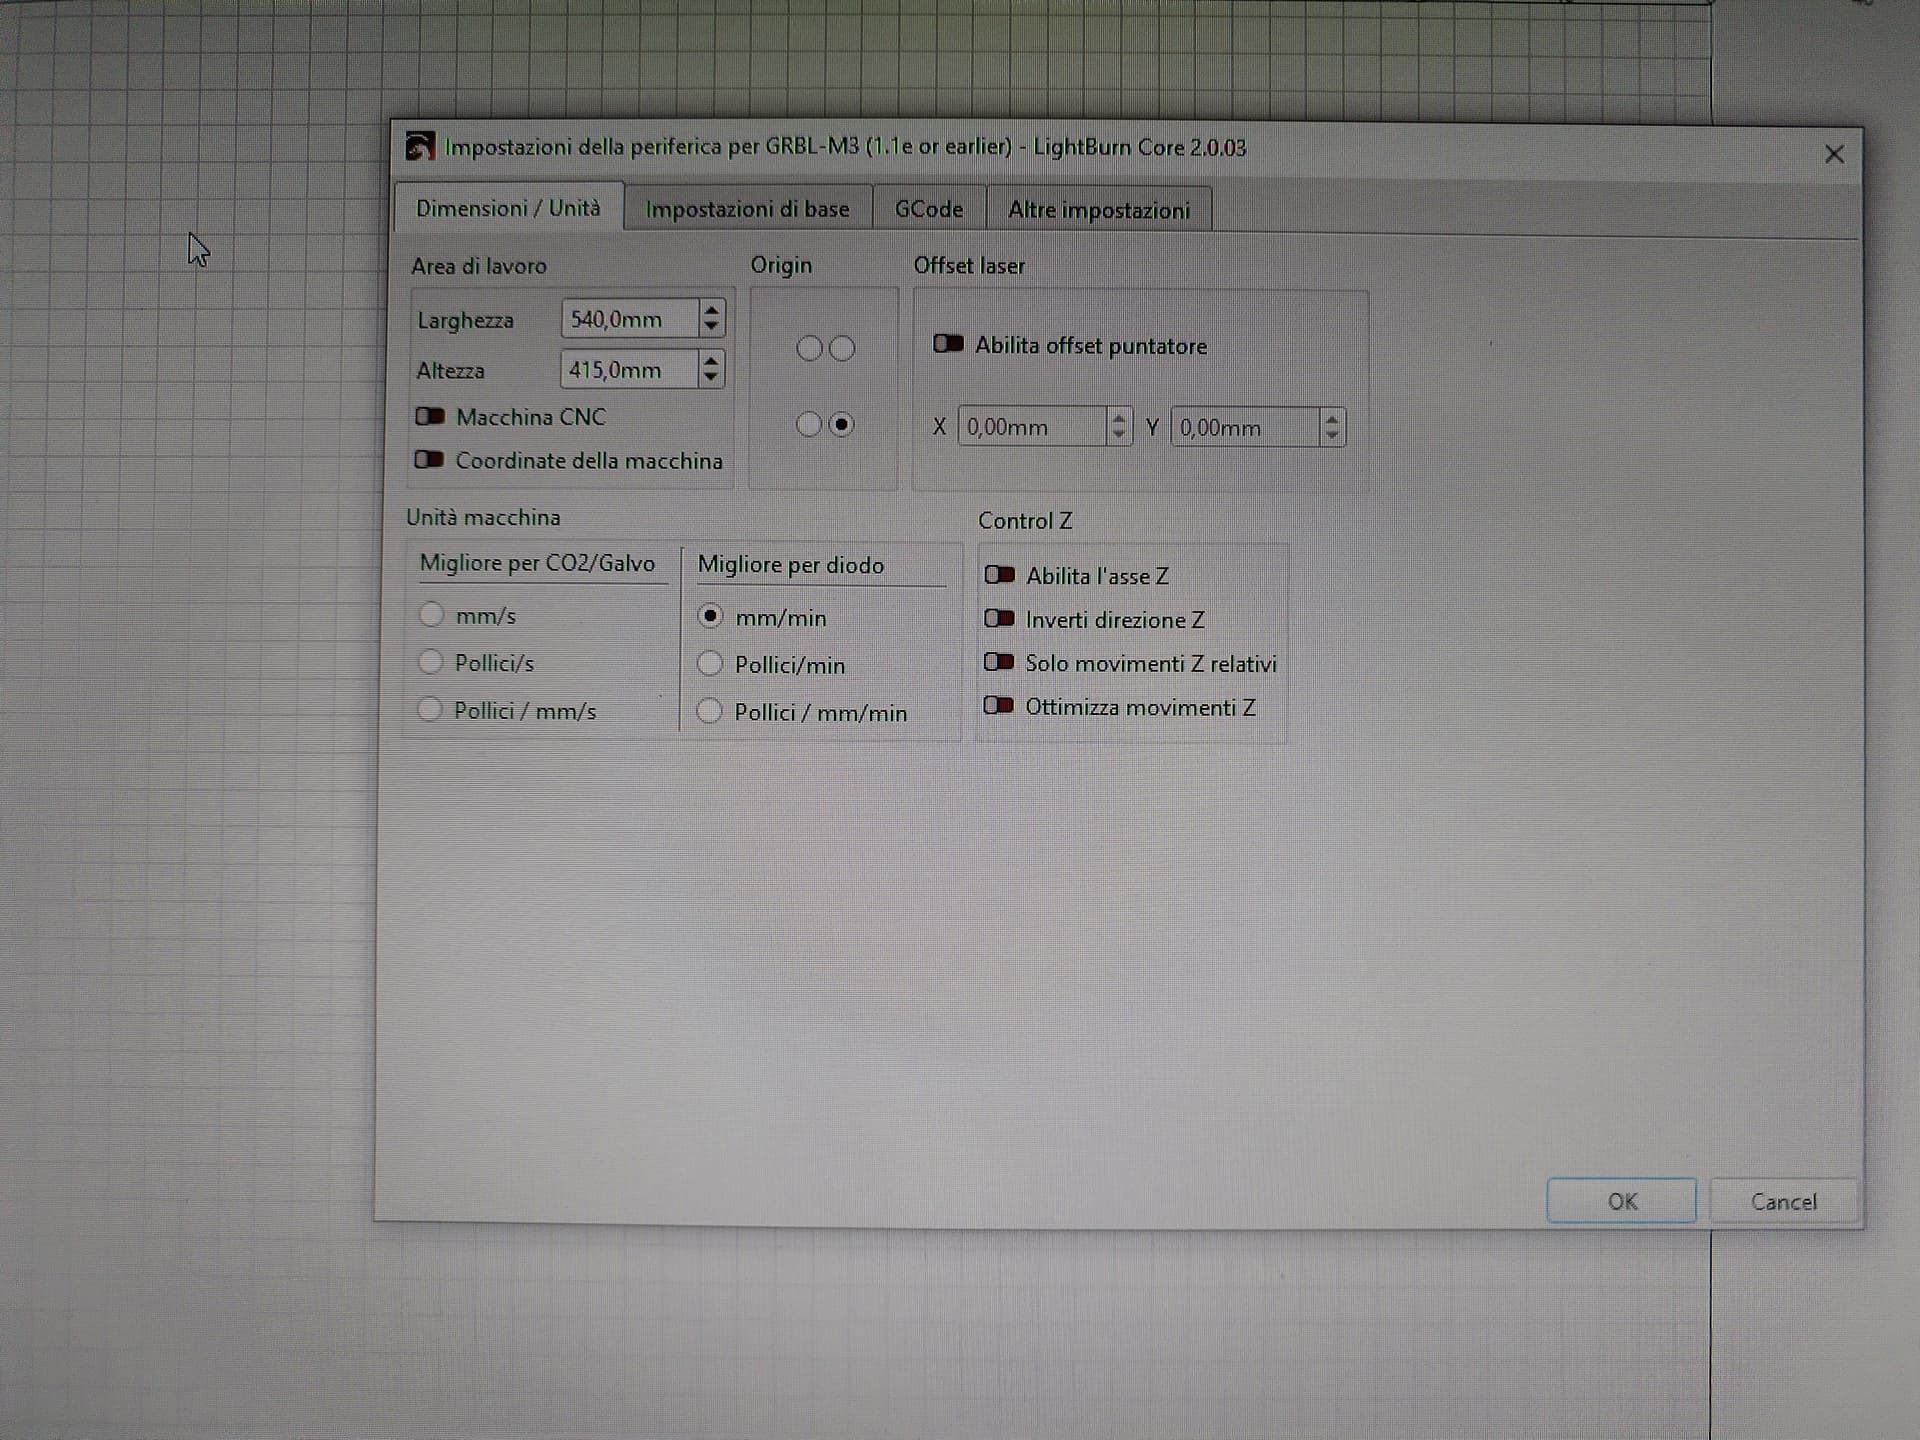The height and width of the screenshot is (1440, 1920).
Task: Toggle Ottimizza movimenti Z switch
Action: [x=999, y=706]
